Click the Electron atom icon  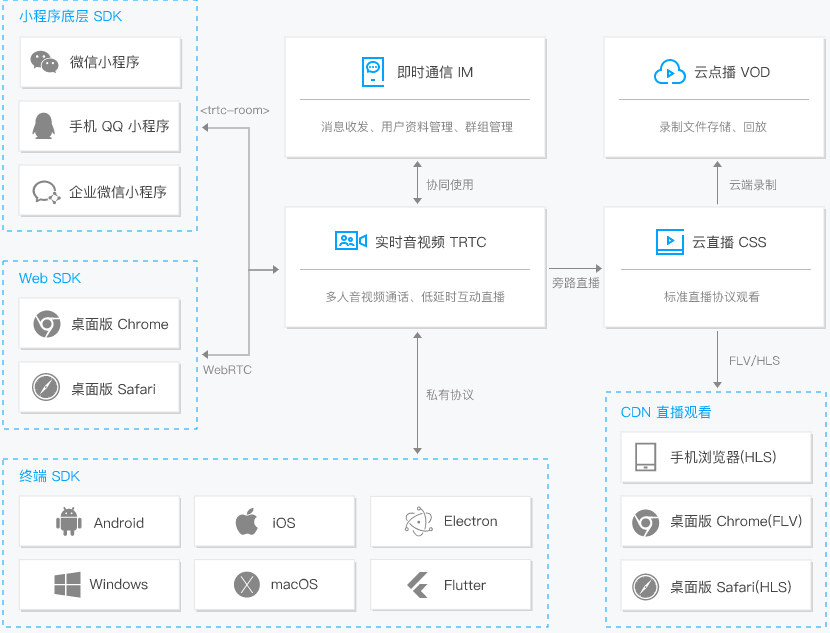click(x=419, y=521)
